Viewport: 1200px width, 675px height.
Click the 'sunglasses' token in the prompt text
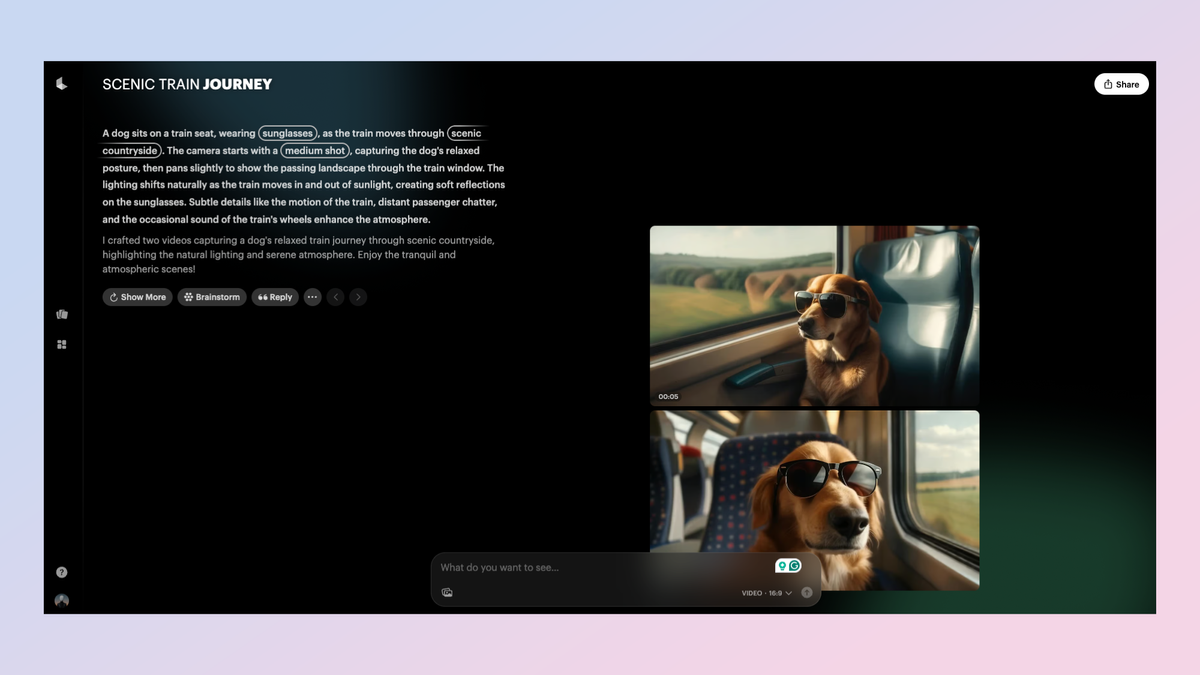click(288, 132)
